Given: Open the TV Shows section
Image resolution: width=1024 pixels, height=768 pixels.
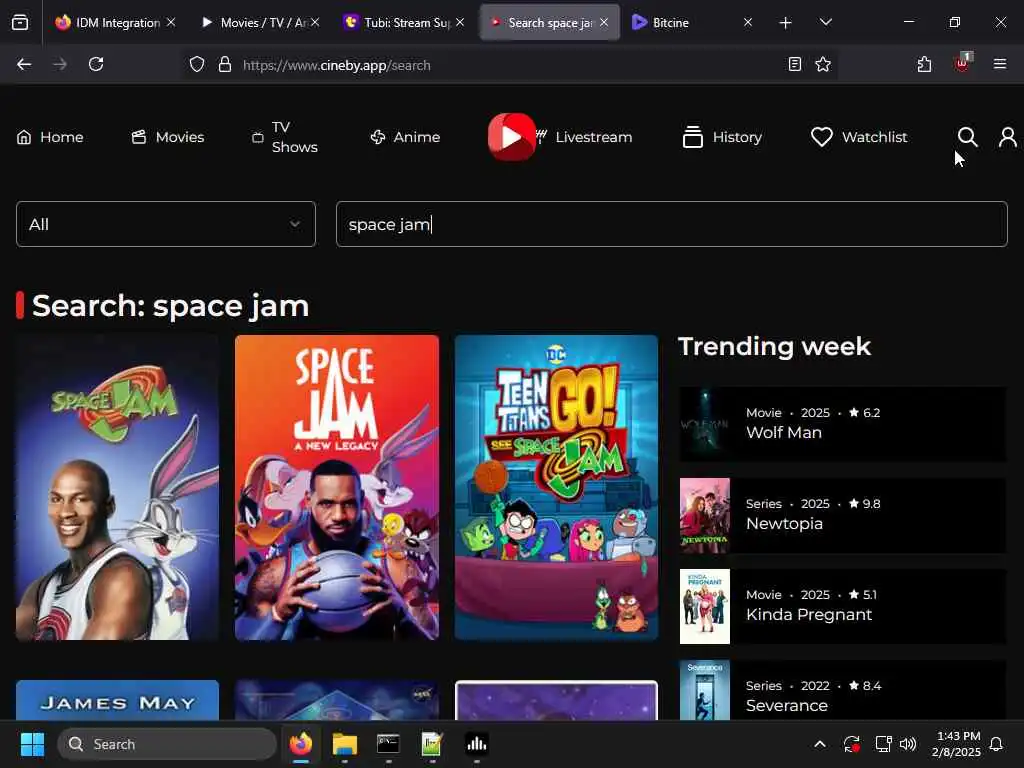Looking at the screenshot, I should click(285, 137).
